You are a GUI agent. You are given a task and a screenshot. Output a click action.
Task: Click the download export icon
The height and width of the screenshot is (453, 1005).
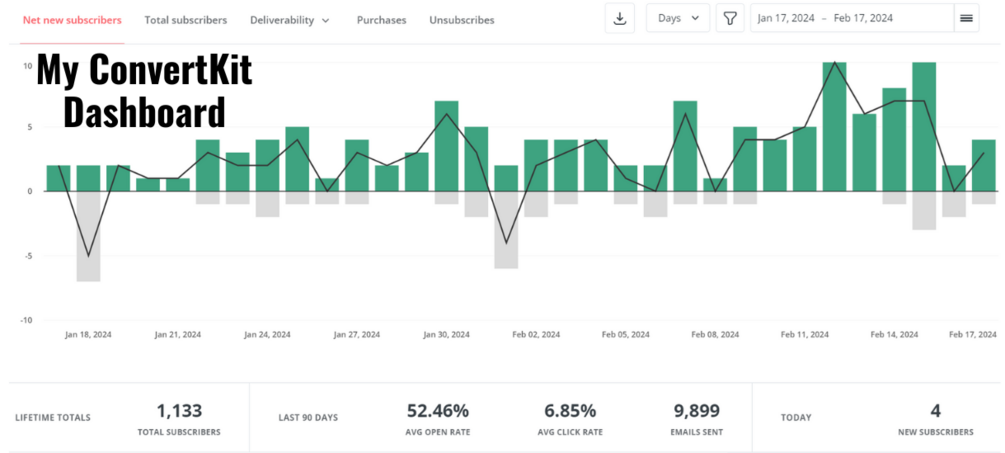[620, 19]
